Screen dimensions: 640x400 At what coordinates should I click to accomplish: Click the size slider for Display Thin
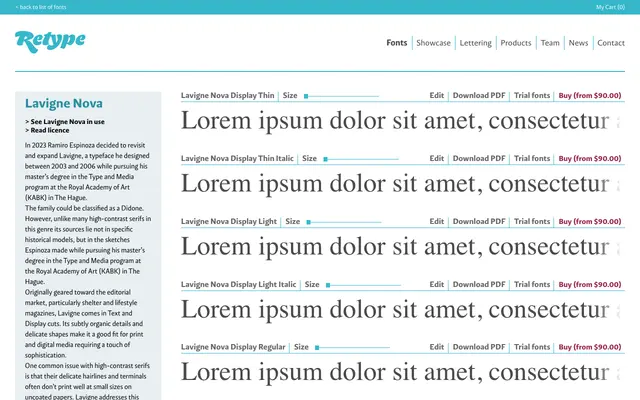[x=341, y=96]
